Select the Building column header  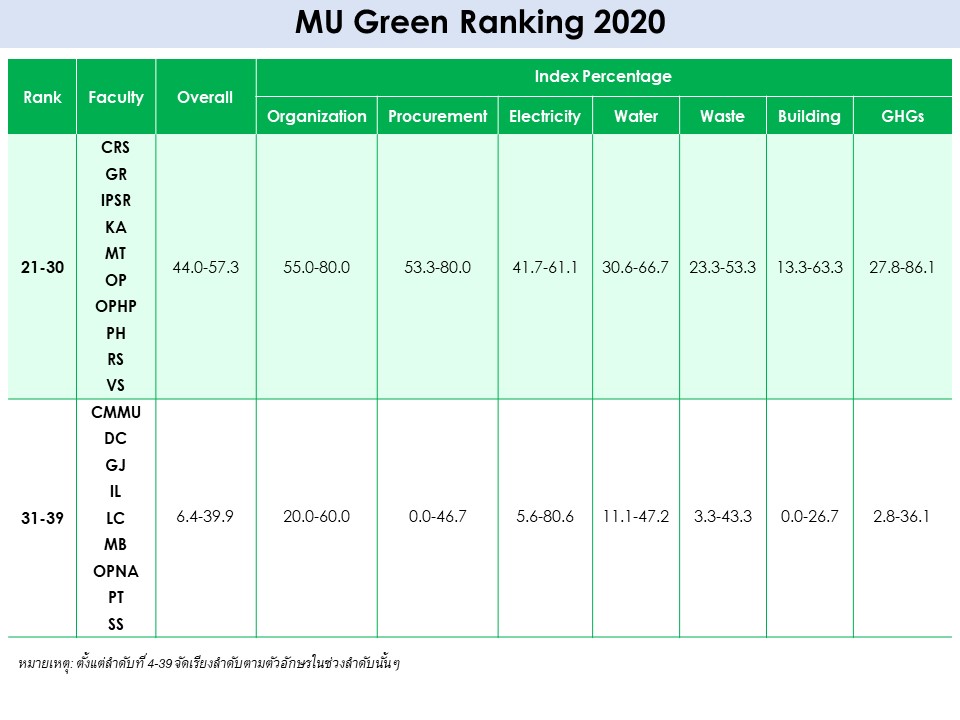click(x=809, y=116)
